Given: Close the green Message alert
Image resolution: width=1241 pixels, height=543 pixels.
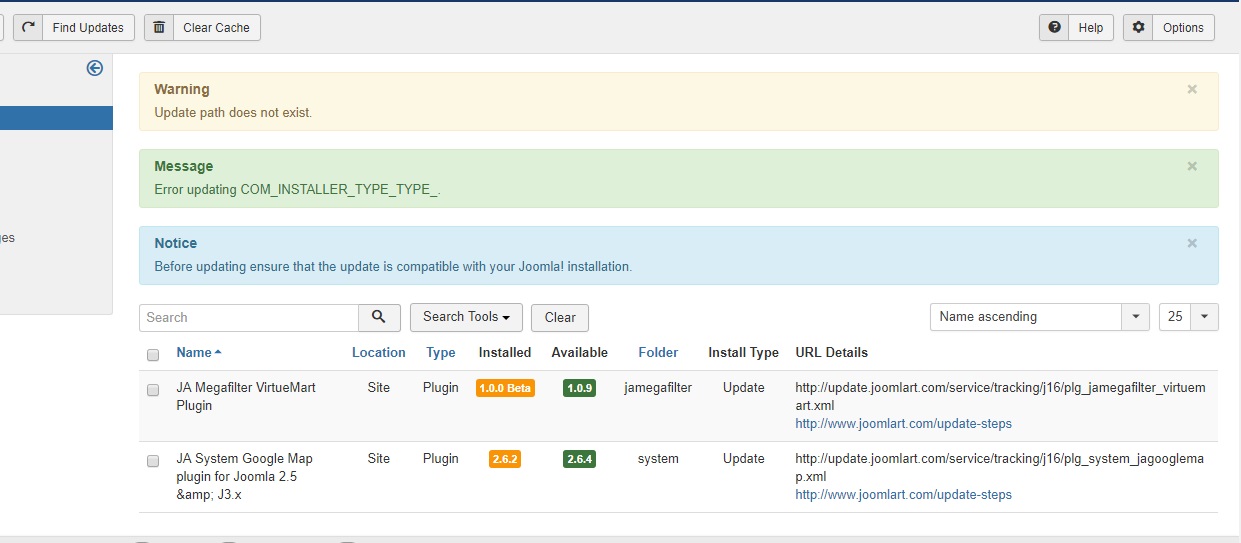Looking at the screenshot, I should pyautogui.click(x=1191, y=166).
